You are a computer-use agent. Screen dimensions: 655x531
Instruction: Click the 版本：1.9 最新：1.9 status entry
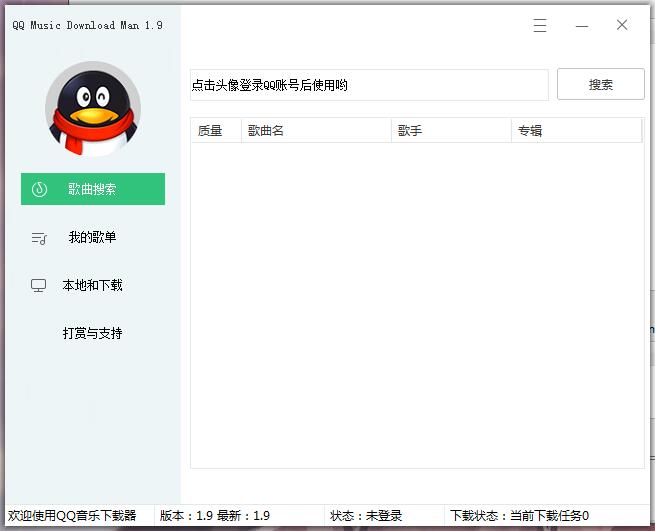coord(215,516)
